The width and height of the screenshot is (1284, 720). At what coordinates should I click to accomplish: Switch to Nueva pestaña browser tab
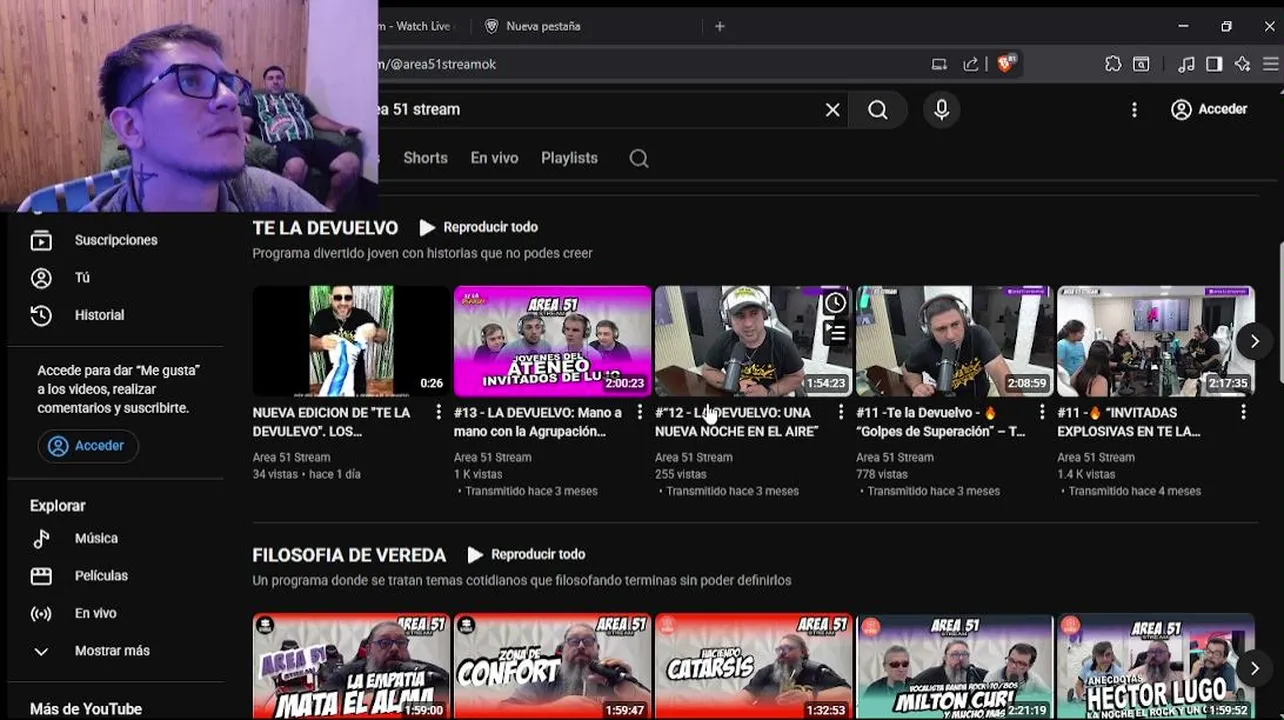click(543, 26)
